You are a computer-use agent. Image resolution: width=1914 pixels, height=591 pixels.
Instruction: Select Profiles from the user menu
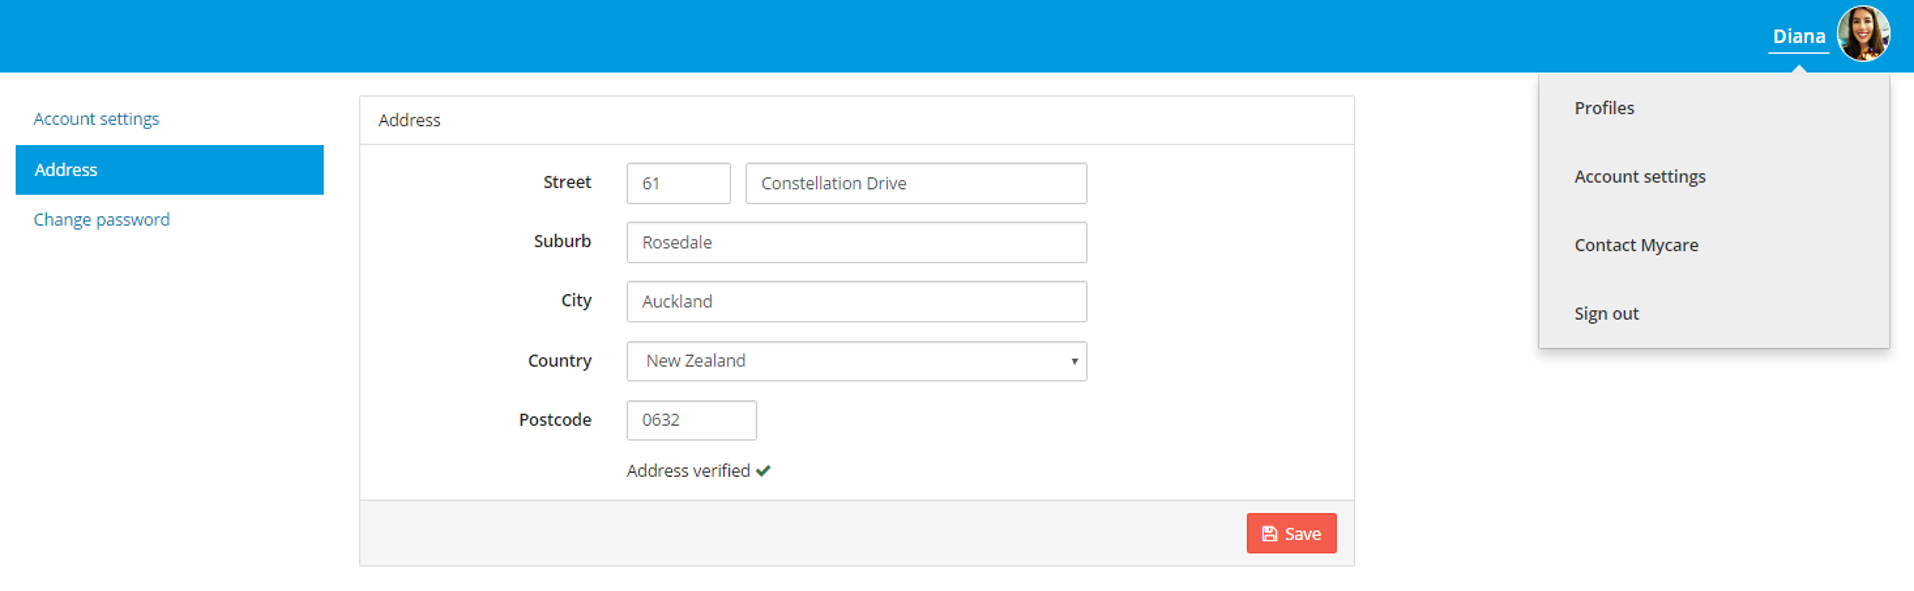point(1604,108)
